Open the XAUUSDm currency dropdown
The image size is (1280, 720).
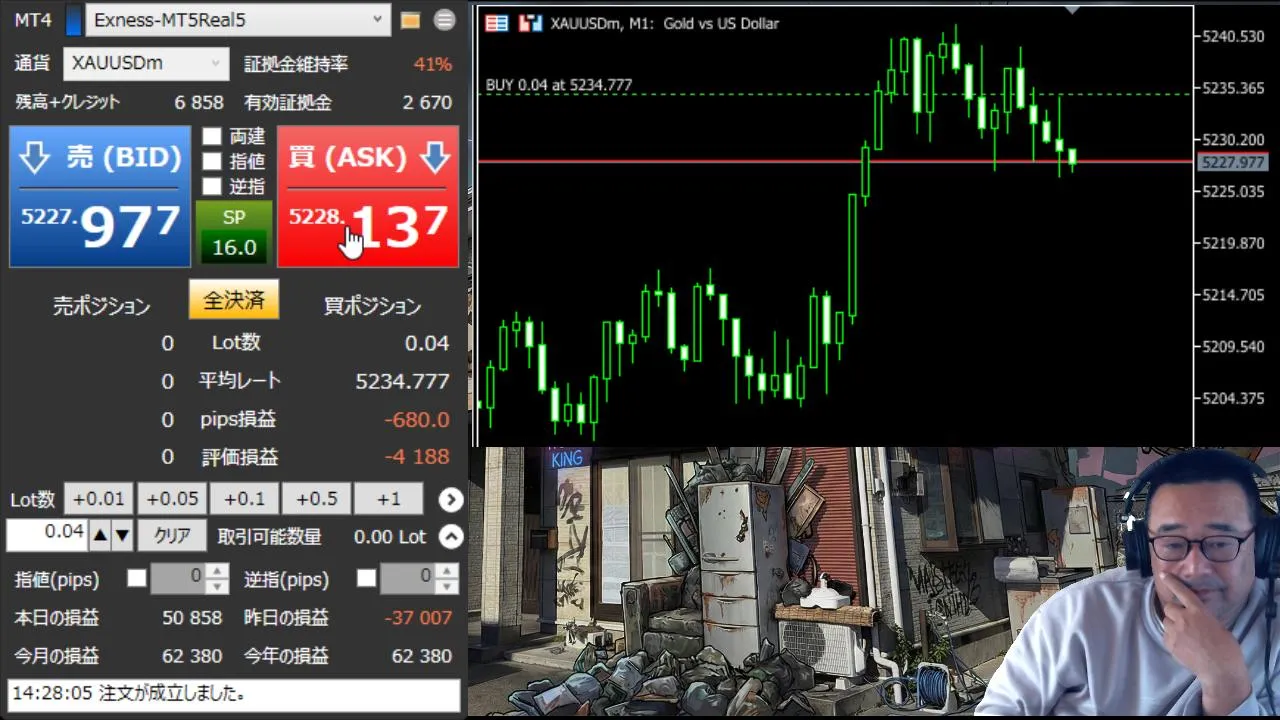pyautogui.click(x=146, y=63)
